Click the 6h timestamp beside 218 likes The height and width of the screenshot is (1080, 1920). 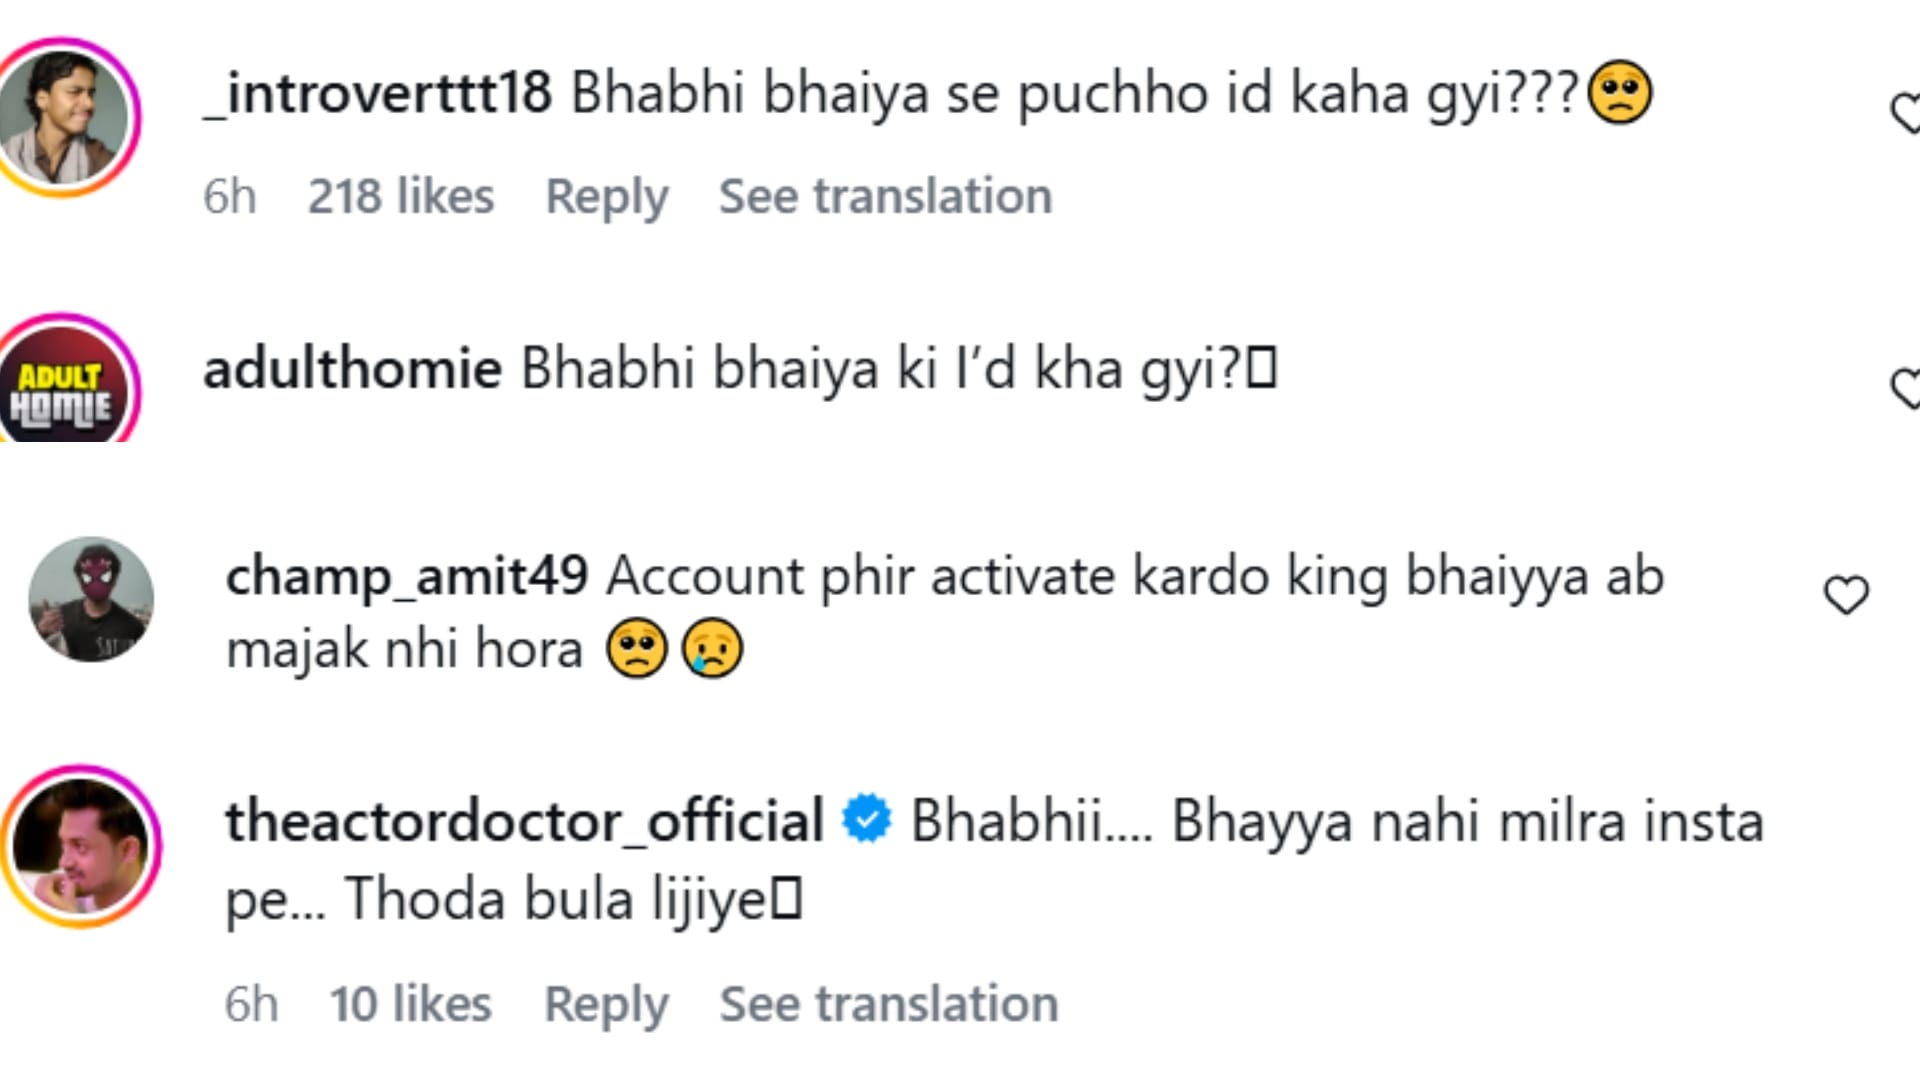(x=230, y=196)
